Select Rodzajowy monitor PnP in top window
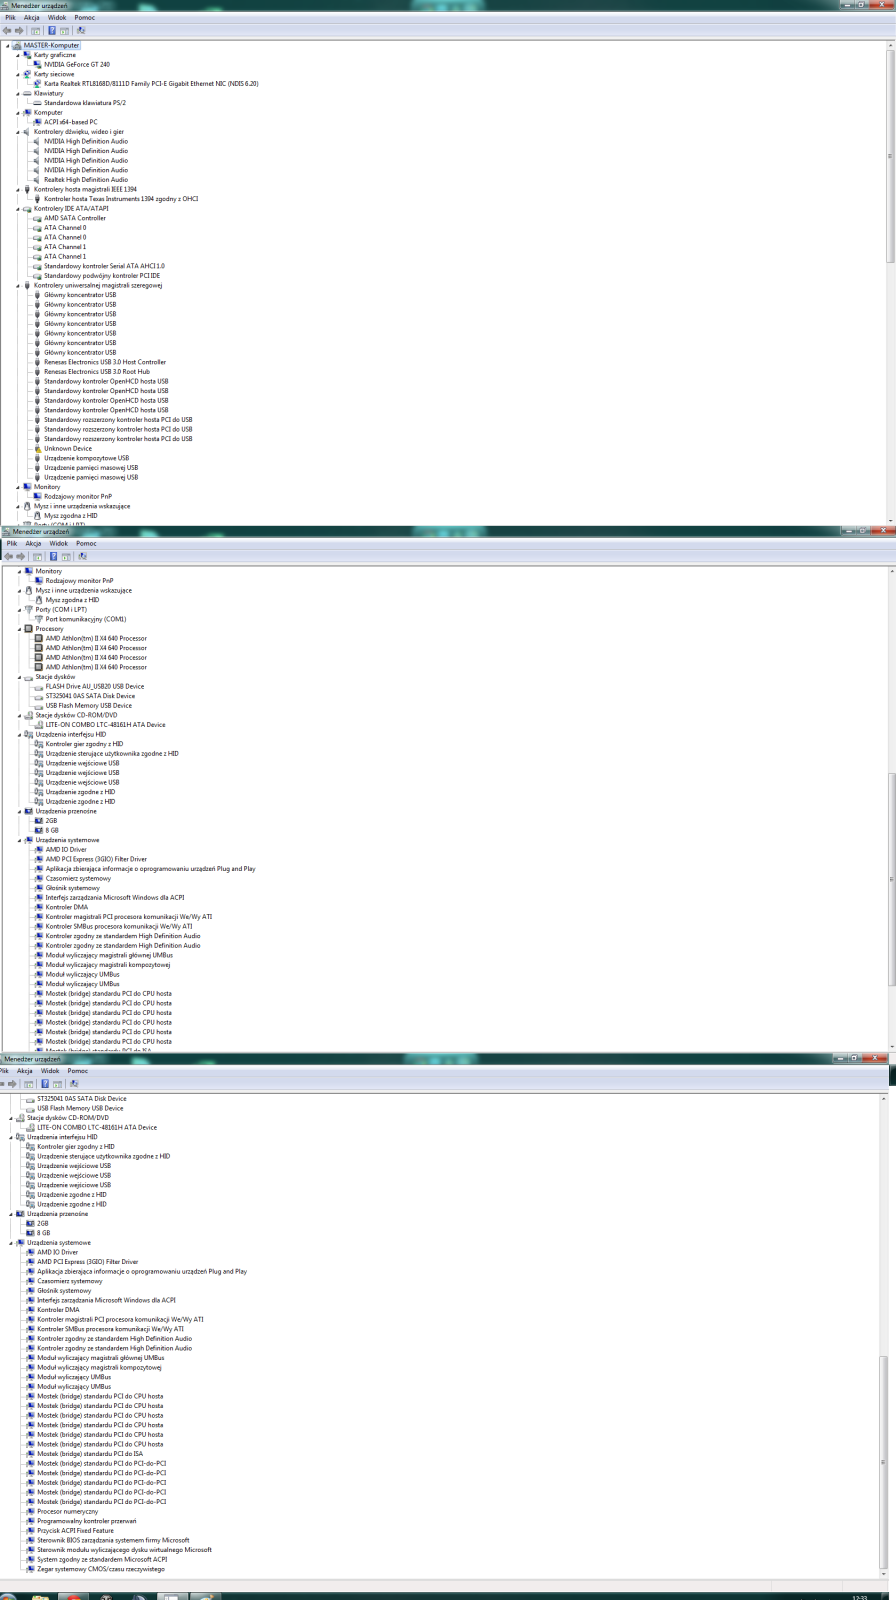Screen dimensions: 896x1600 [78, 496]
